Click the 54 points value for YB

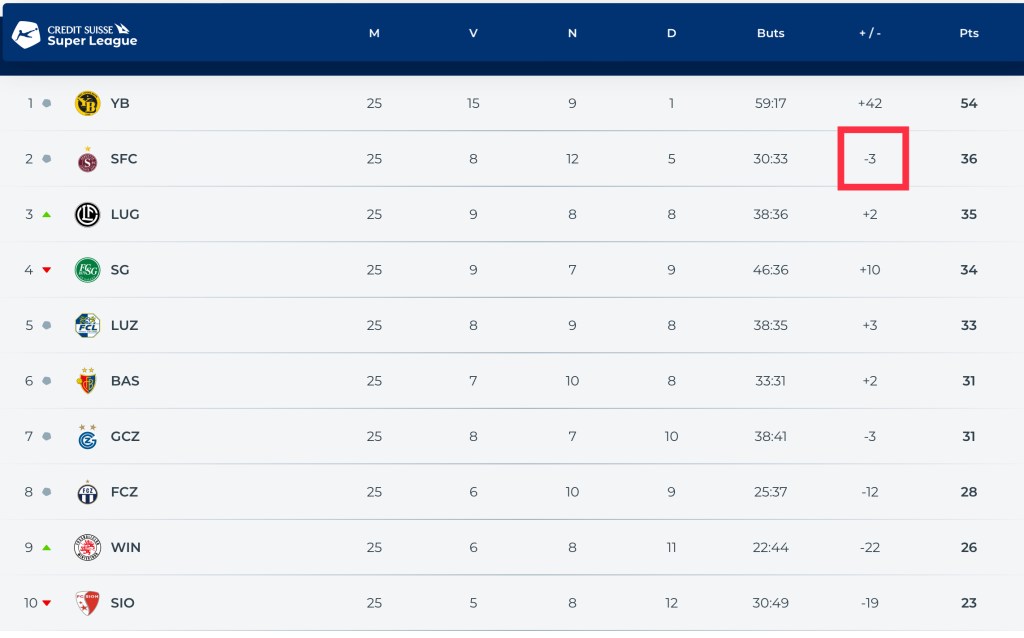(x=968, y=103)
